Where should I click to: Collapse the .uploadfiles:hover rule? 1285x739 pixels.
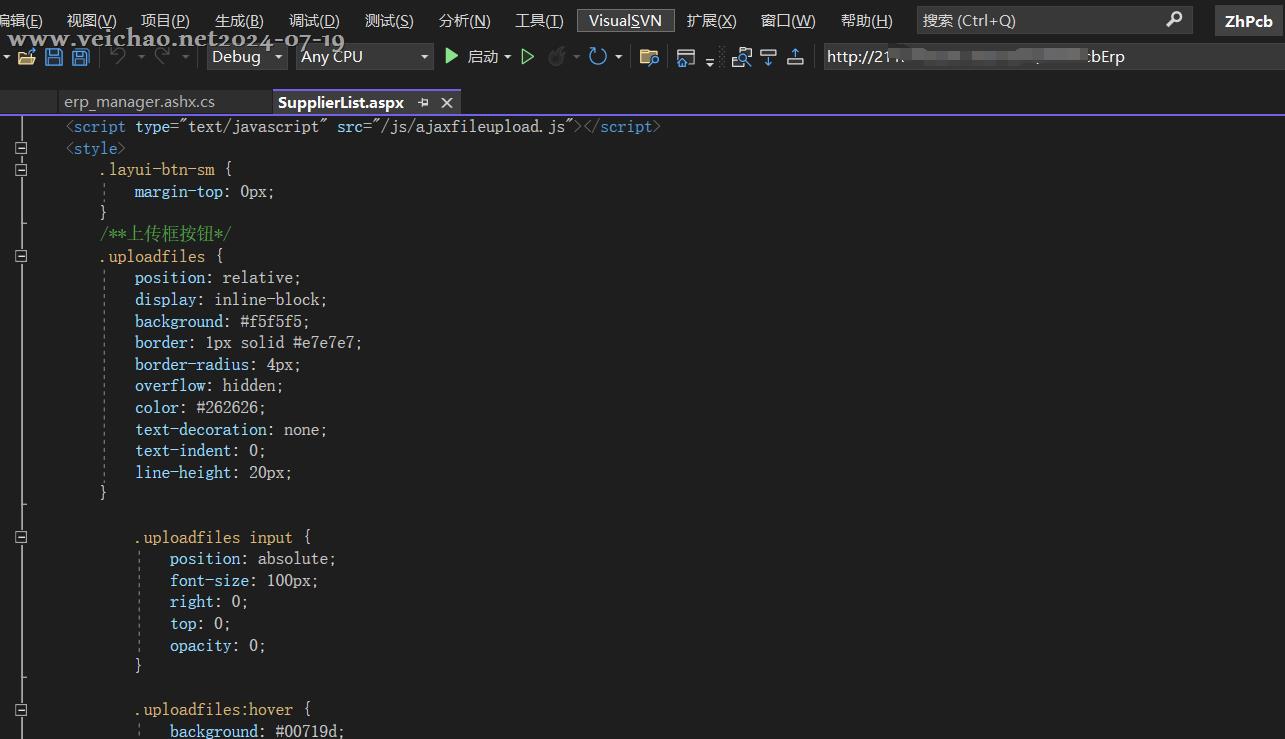(21, 710)
